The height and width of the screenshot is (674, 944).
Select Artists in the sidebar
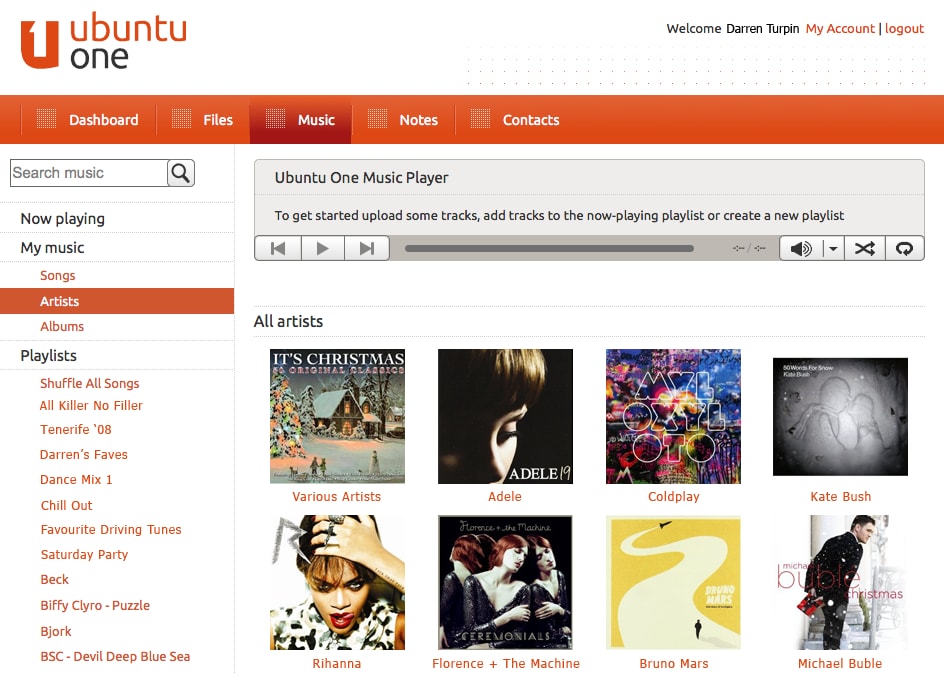coord(117,301)
